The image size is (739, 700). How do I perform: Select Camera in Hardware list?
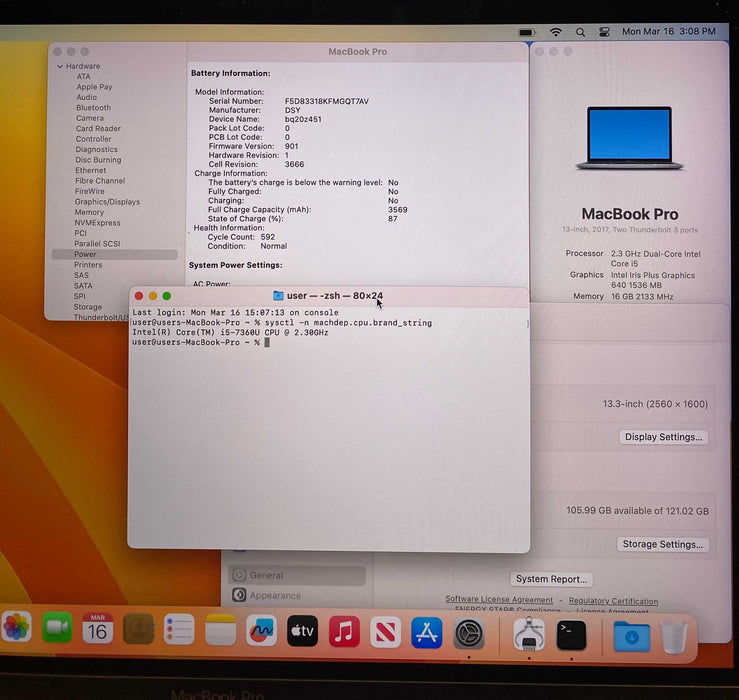[90, 118]
